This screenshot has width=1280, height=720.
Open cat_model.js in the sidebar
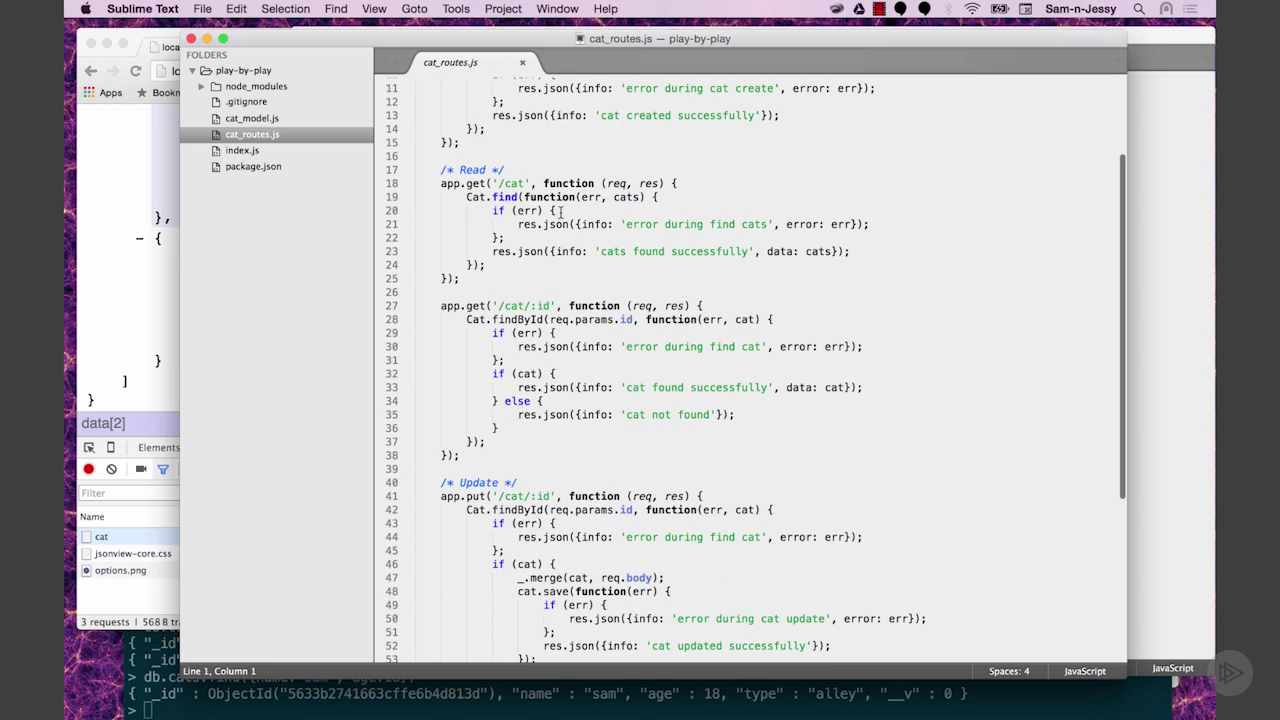coord(252,118)
